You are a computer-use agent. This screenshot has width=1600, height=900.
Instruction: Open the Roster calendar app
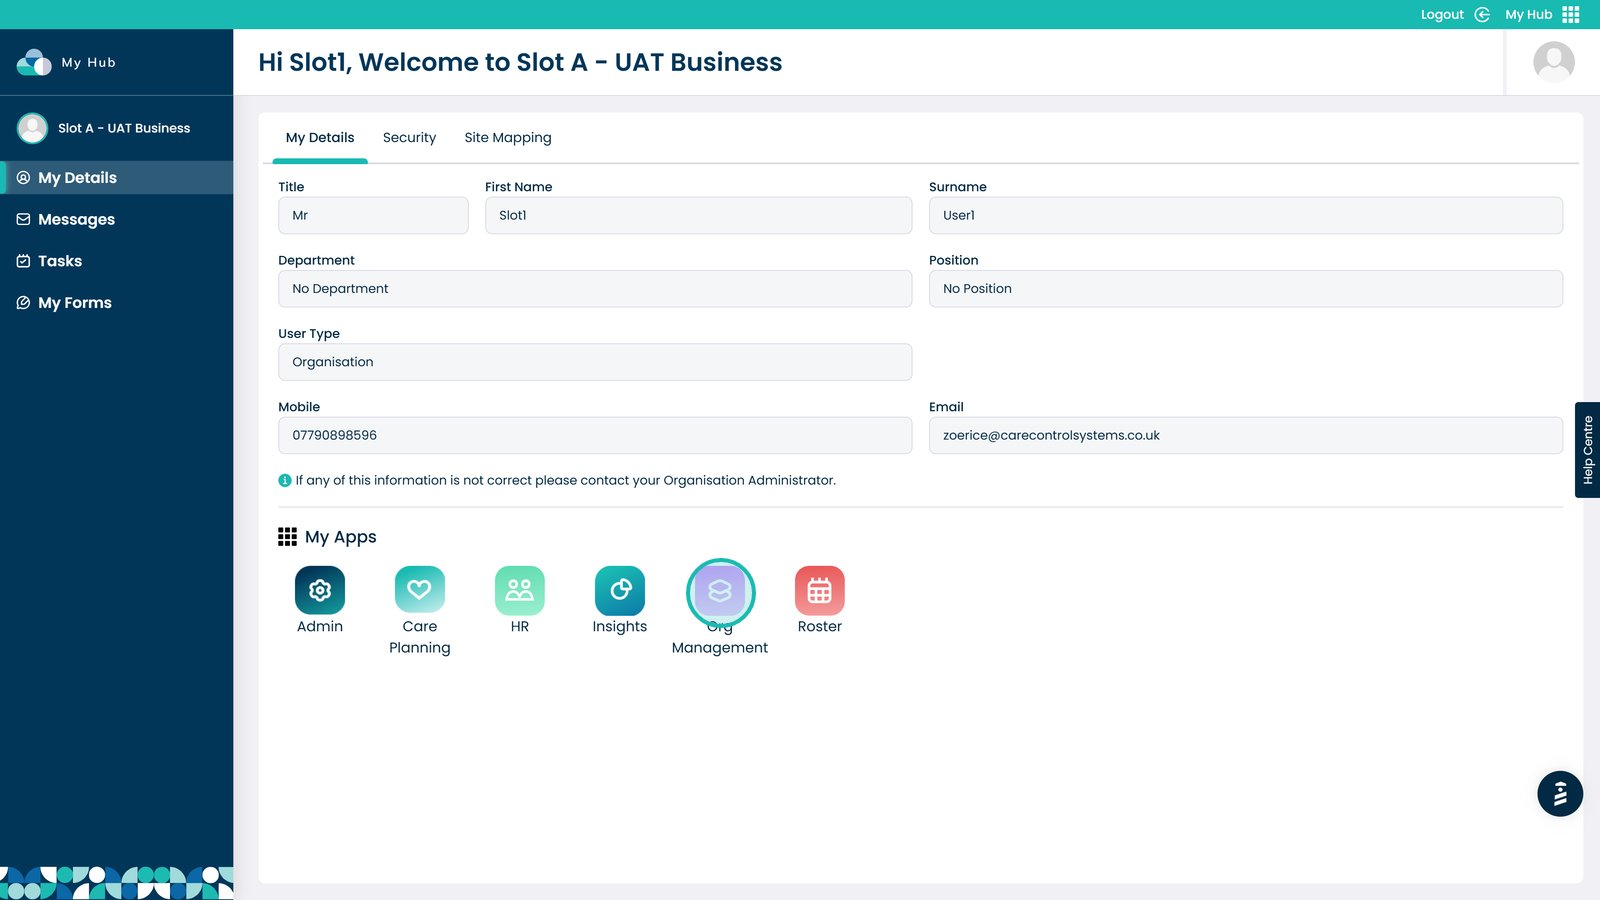tap(820, 591)
